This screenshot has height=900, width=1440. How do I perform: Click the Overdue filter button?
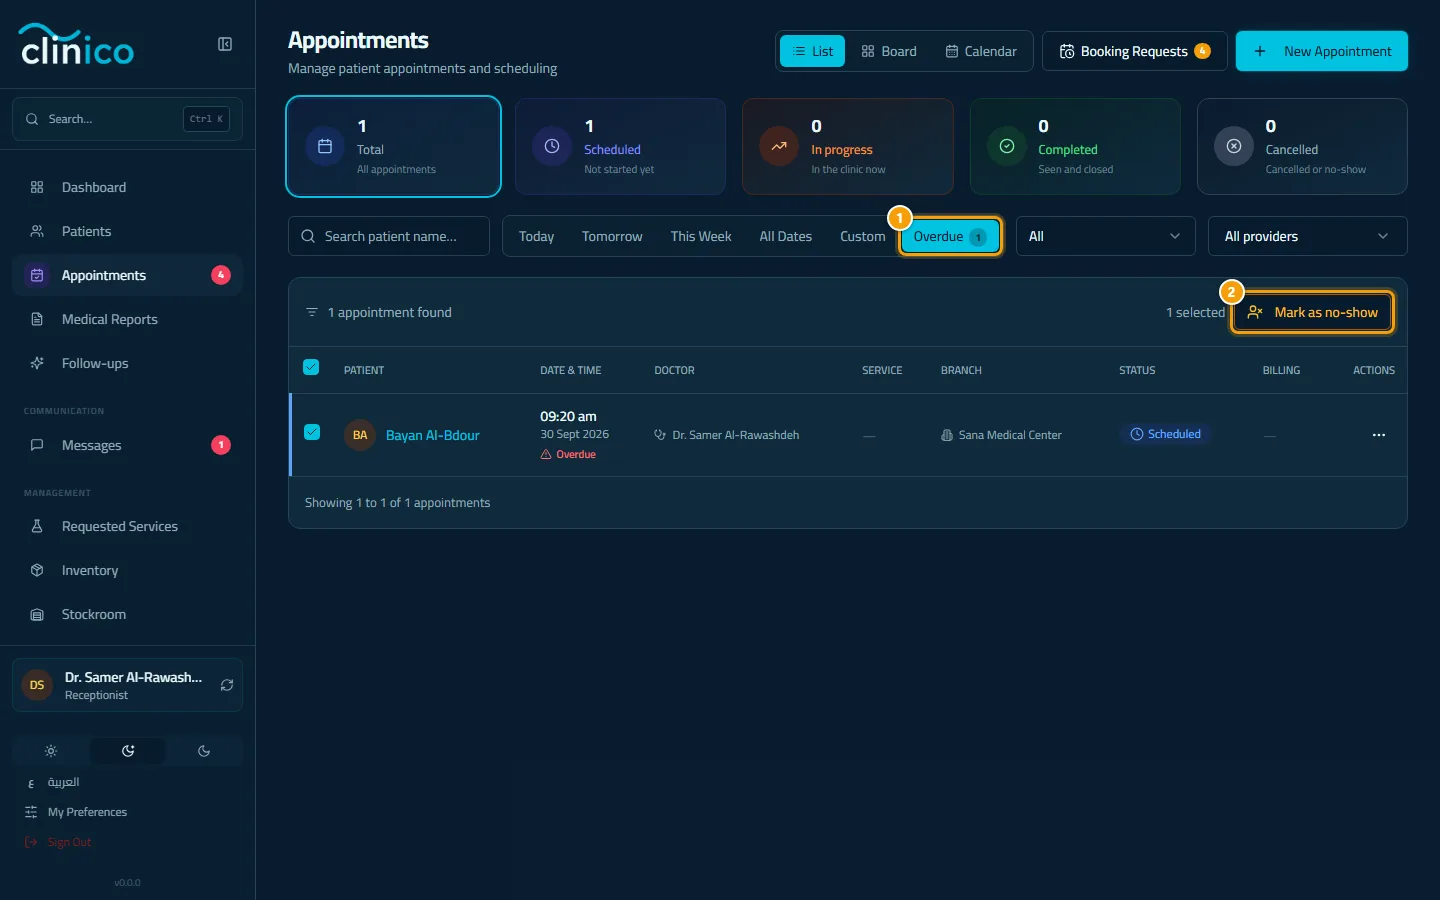click(x=950, y=236)
